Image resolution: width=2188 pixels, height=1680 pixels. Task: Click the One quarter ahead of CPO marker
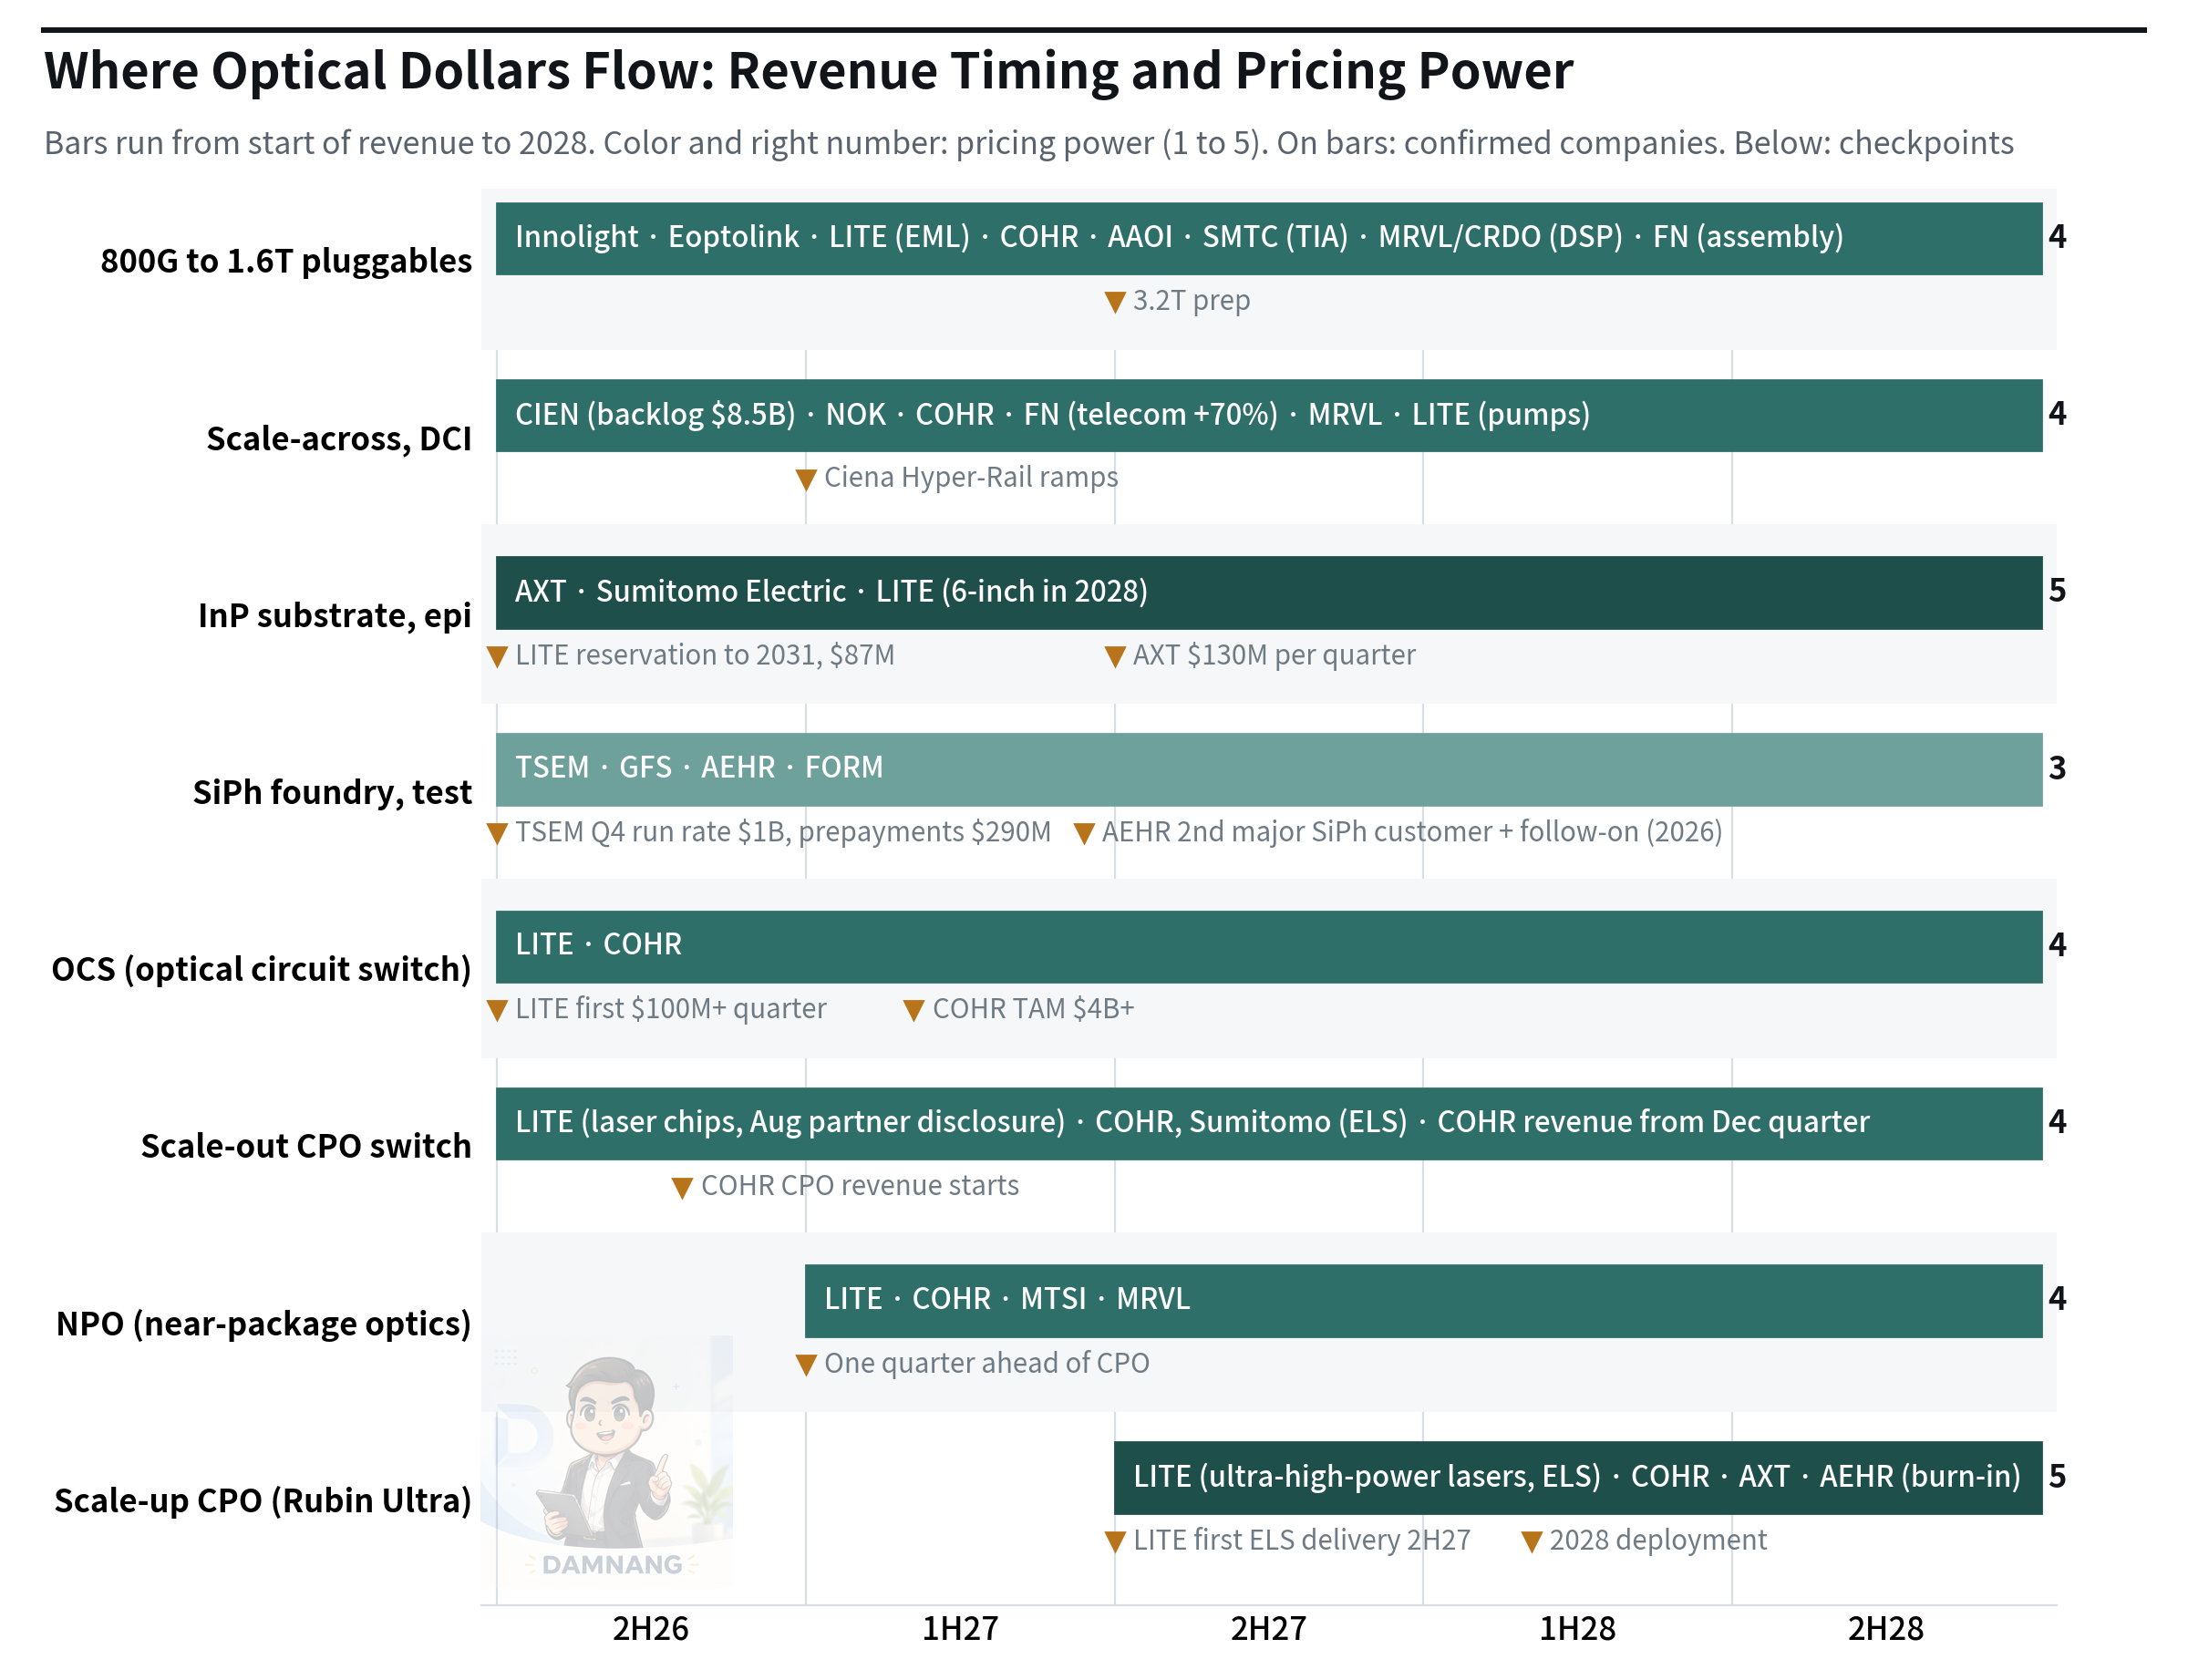[806, 1364]
